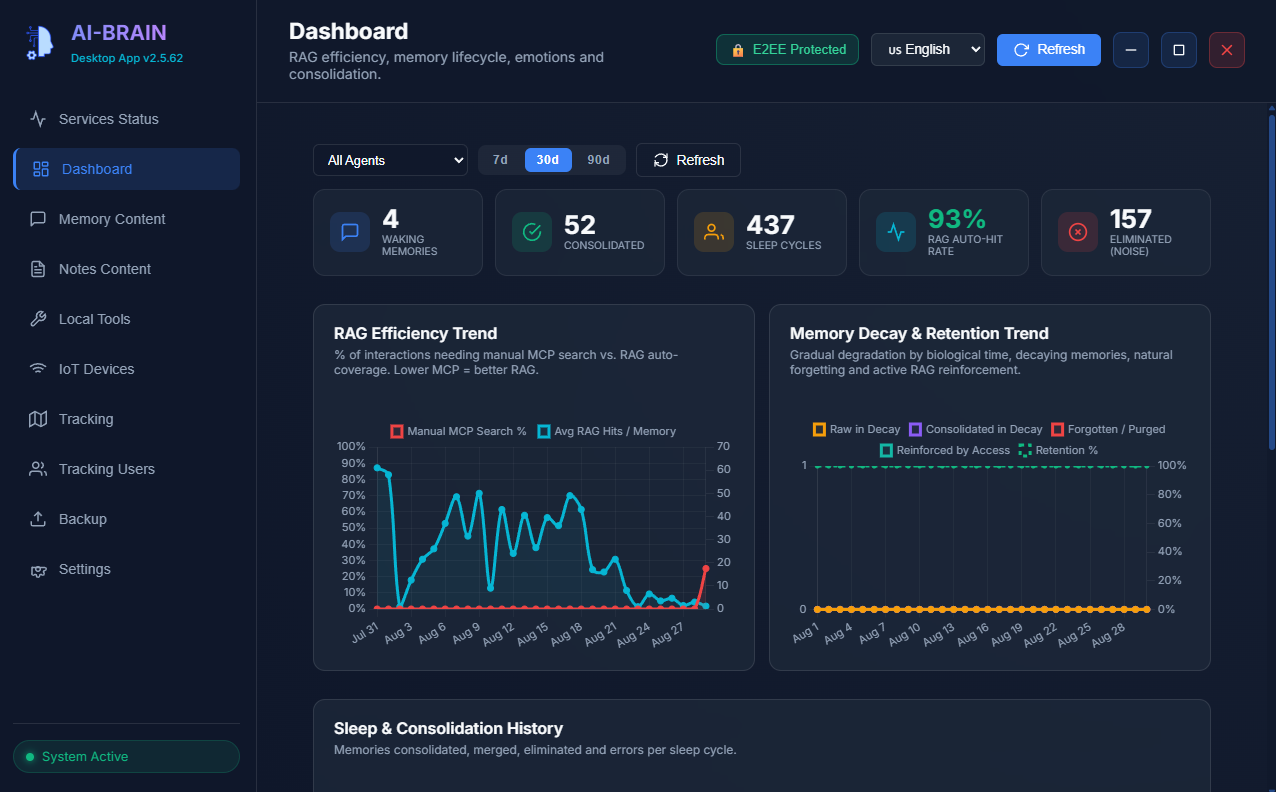Click the Waking Memories chat icon
Viewport: 1276px width, 792px height.
350,232
